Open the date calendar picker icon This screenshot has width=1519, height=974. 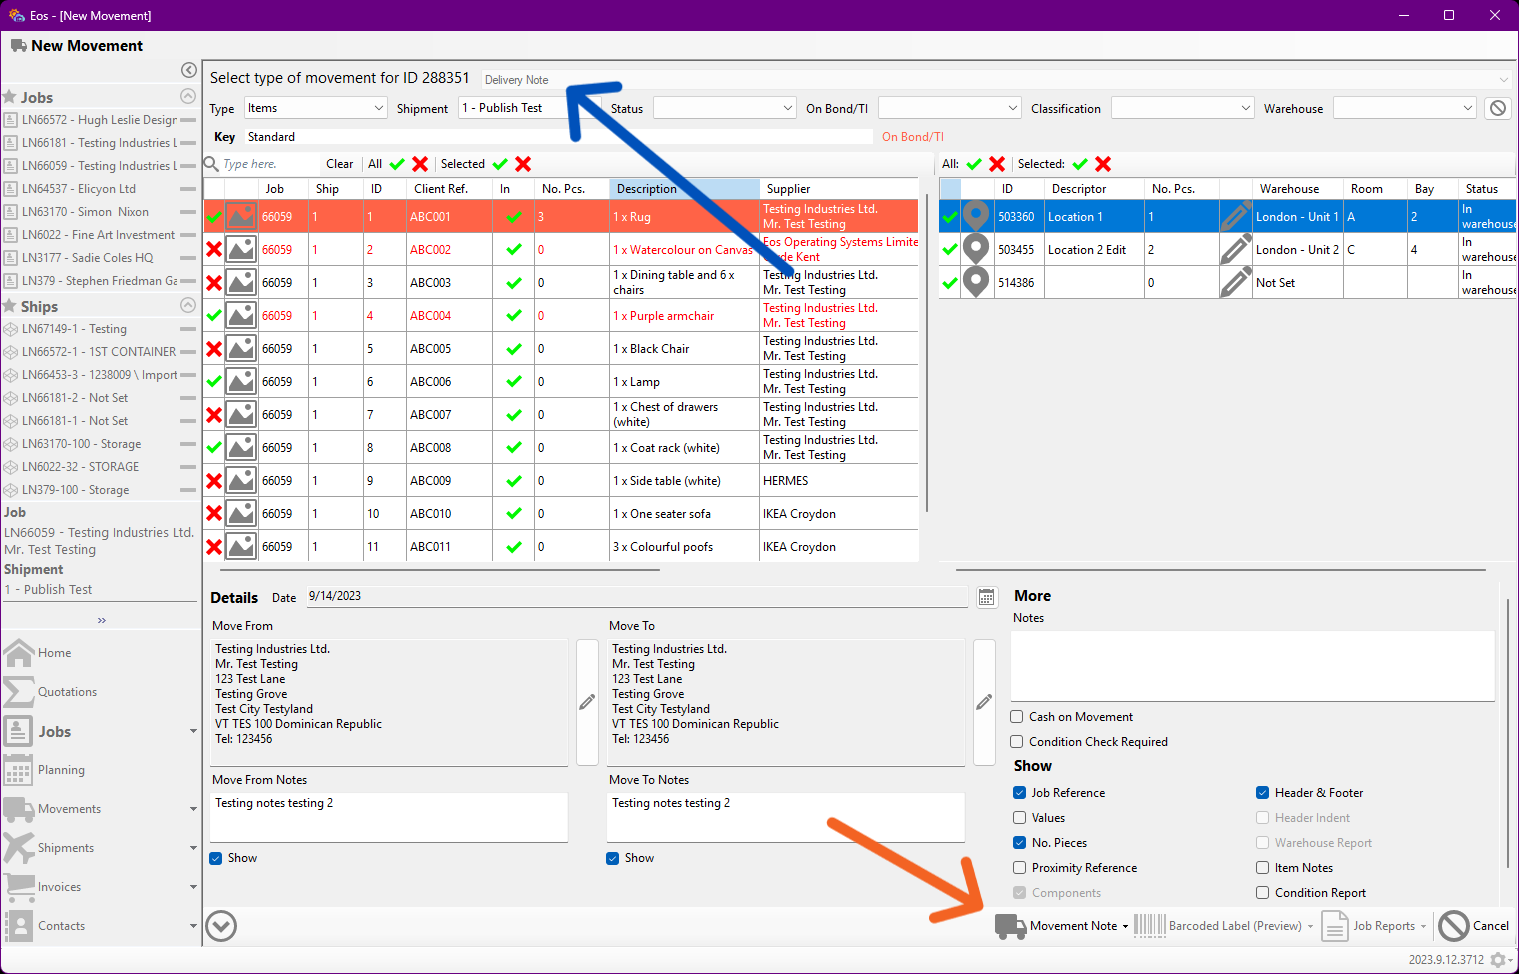pyautogui.click(x=986, y=597)
